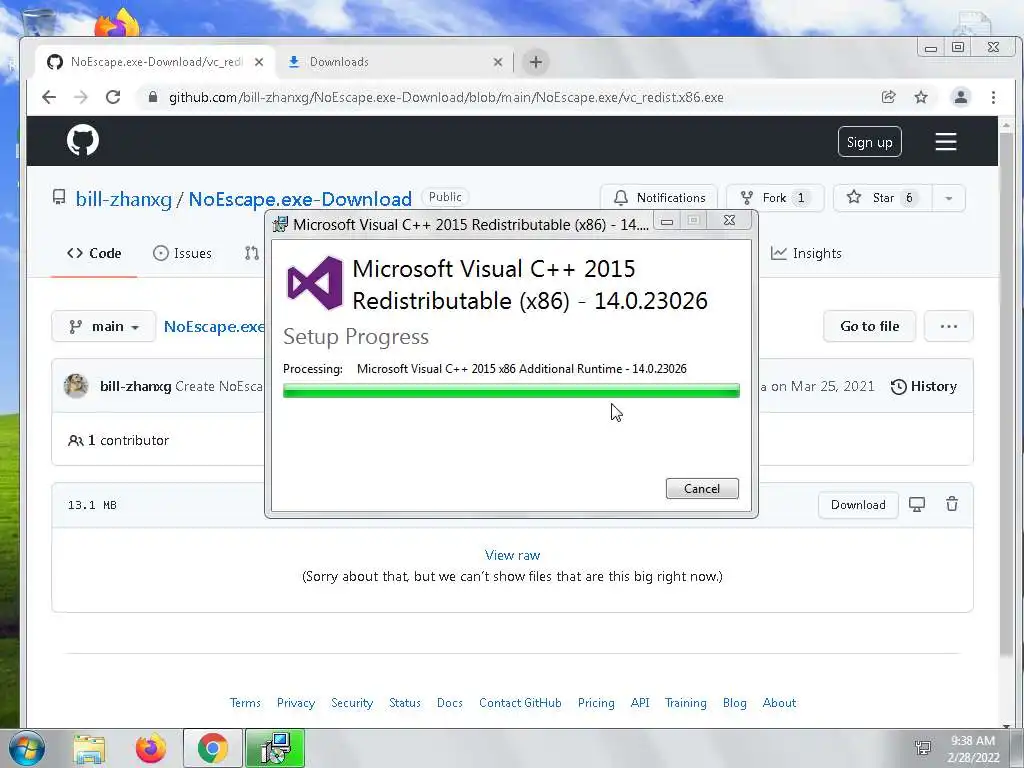Viewport: 1024px width, 768px height.
Task: Close the Downloads tab
Action: pyautogui.click(x=498, y=62)
